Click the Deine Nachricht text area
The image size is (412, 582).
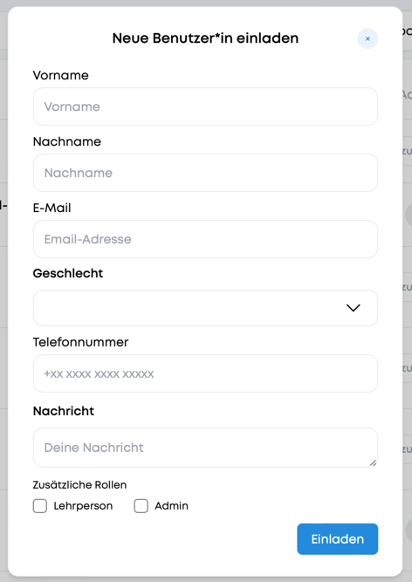(205, 447)
